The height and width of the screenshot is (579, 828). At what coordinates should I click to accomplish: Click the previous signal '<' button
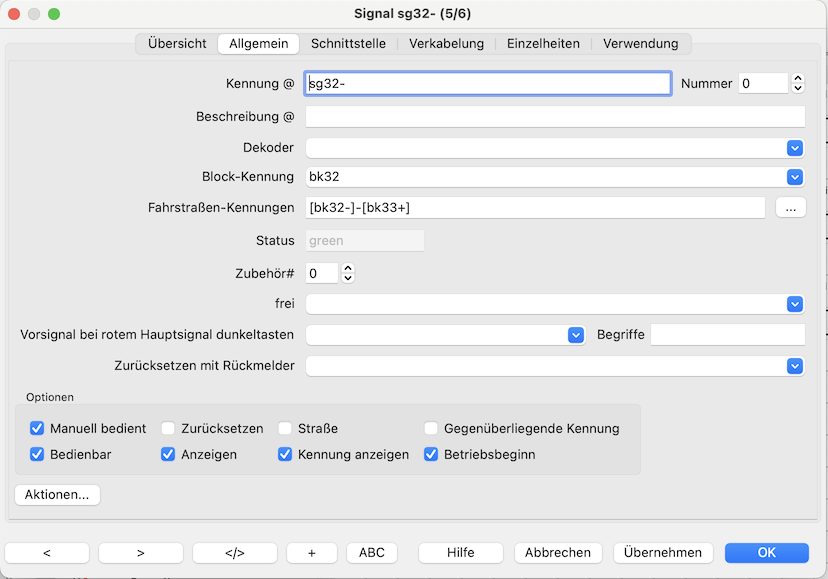point(47,552)
